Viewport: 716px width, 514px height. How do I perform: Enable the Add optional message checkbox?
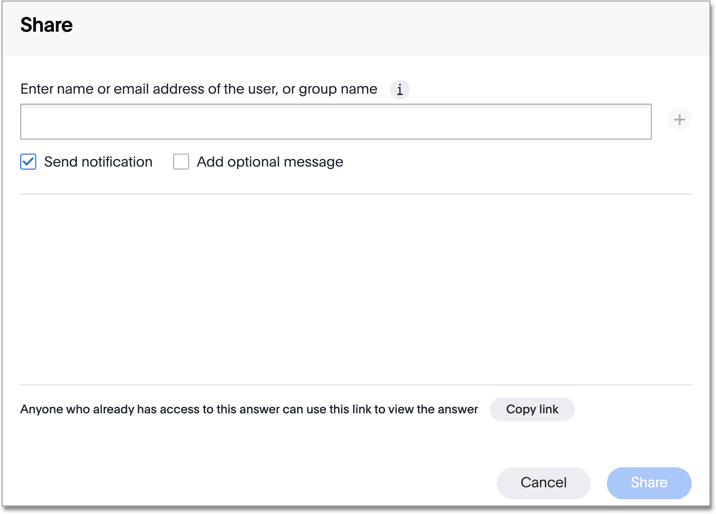pyautogui.click(x=181, y=161)
